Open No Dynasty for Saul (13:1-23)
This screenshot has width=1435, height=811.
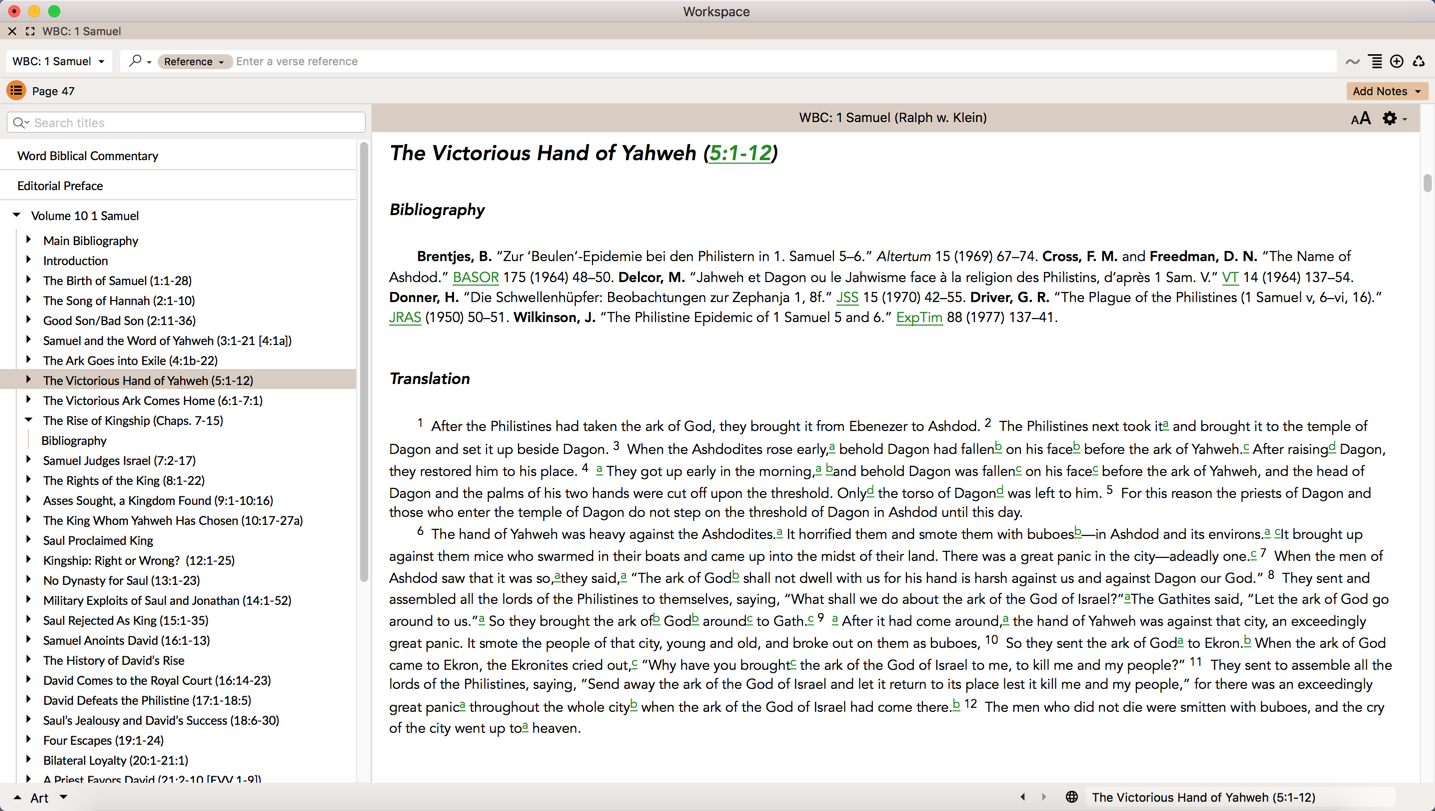pyautogui.click(x=121, y=581)
